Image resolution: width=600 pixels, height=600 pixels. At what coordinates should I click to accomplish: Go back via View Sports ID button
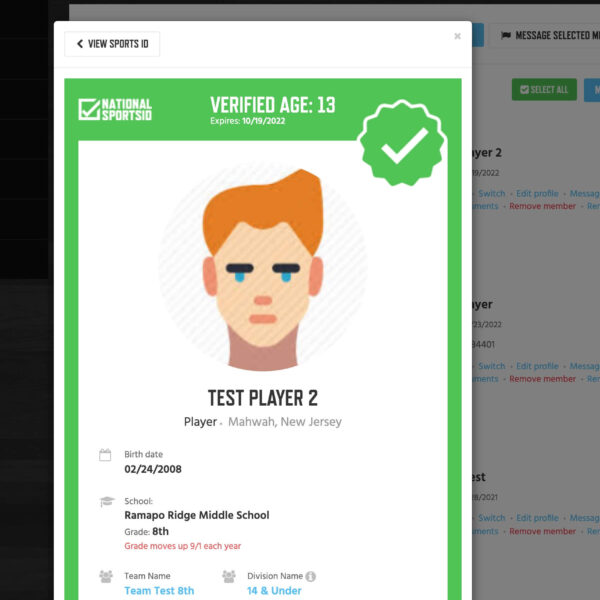(112, 44)
